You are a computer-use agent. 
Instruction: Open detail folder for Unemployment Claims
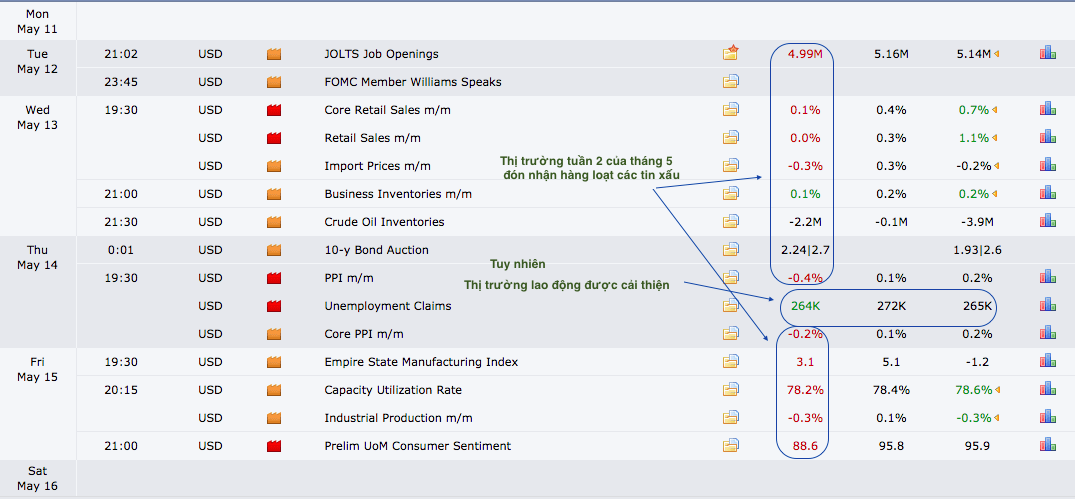(731, 306)
